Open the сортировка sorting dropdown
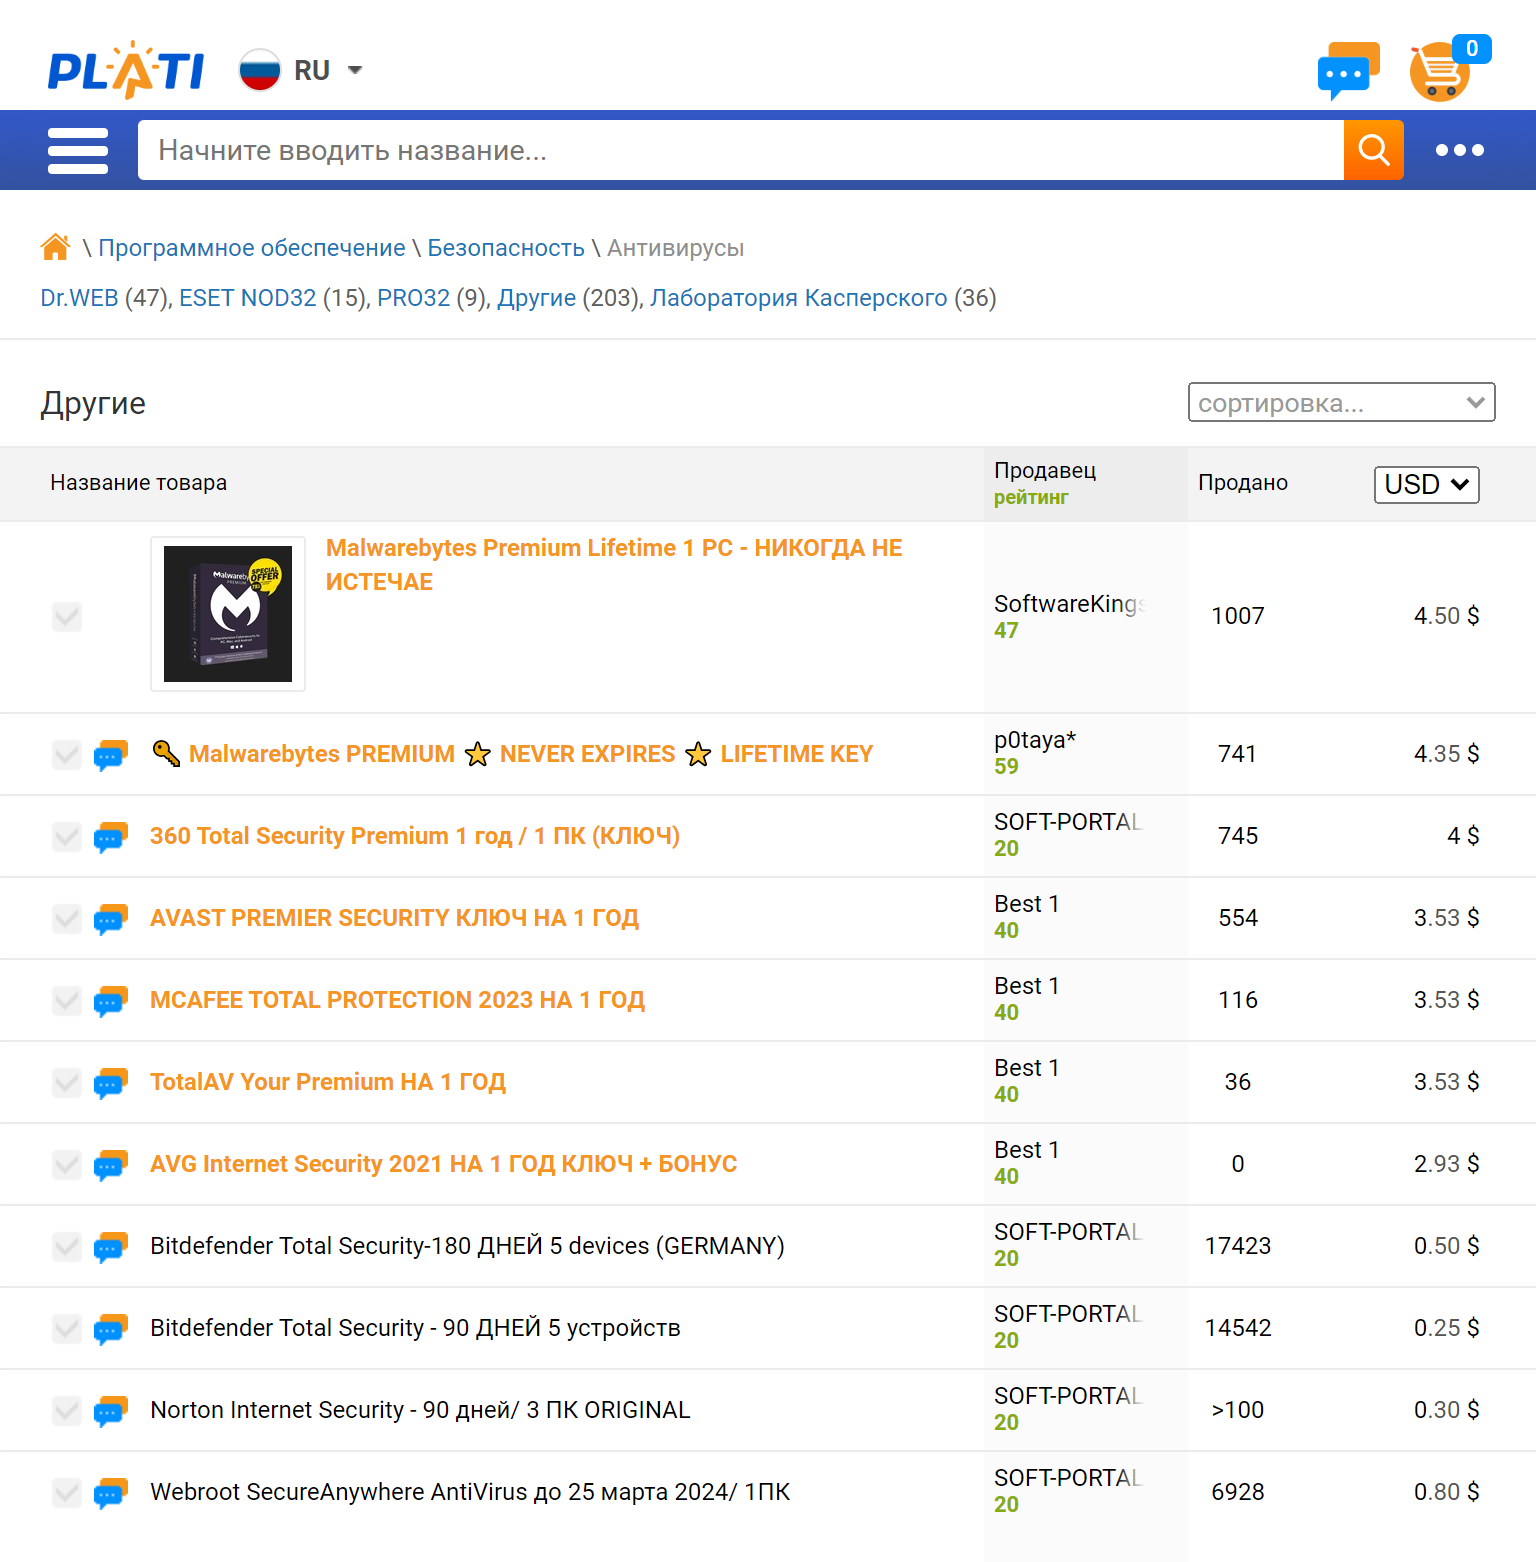The height and width of the screenshot is (1562, 1536). coord(1341,402)
